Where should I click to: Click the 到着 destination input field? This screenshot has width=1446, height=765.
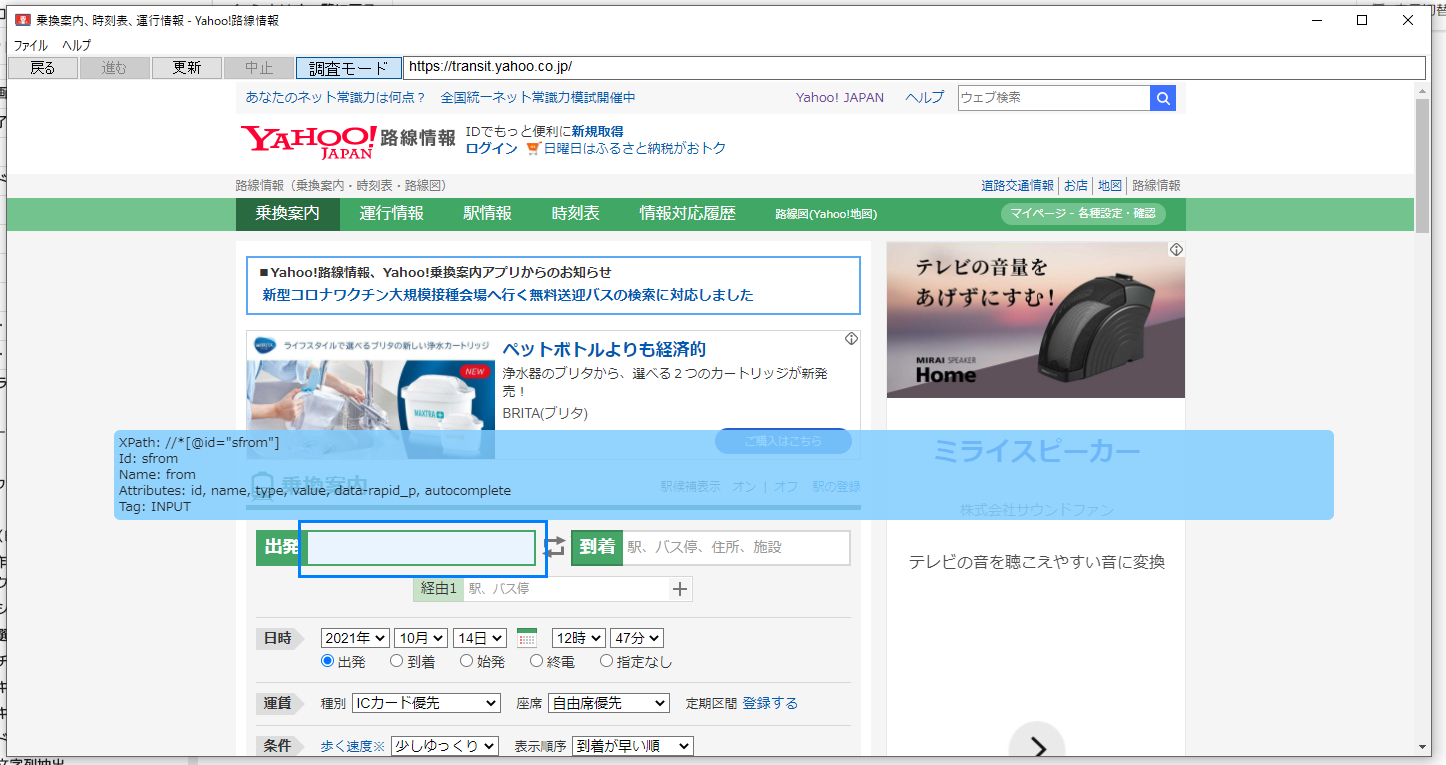(736, 547)
